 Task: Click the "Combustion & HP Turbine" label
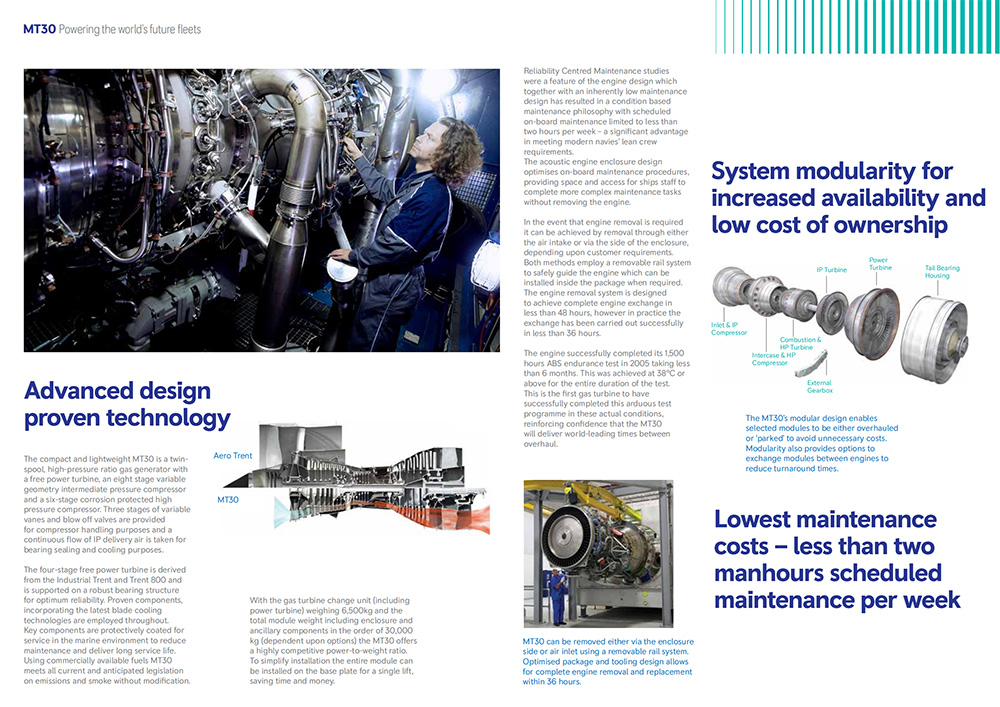800,344
